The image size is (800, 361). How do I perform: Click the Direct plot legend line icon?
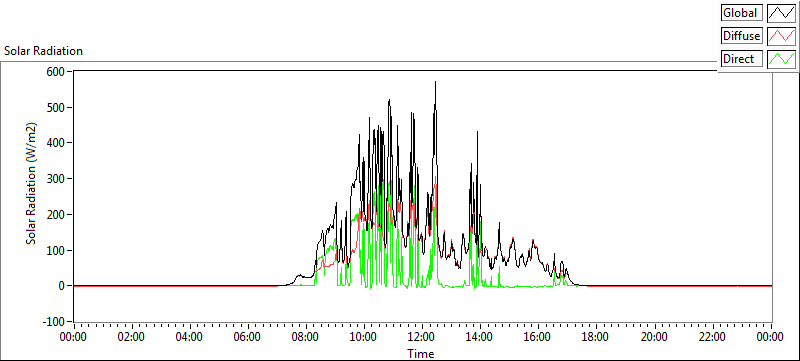pos(781,59)
